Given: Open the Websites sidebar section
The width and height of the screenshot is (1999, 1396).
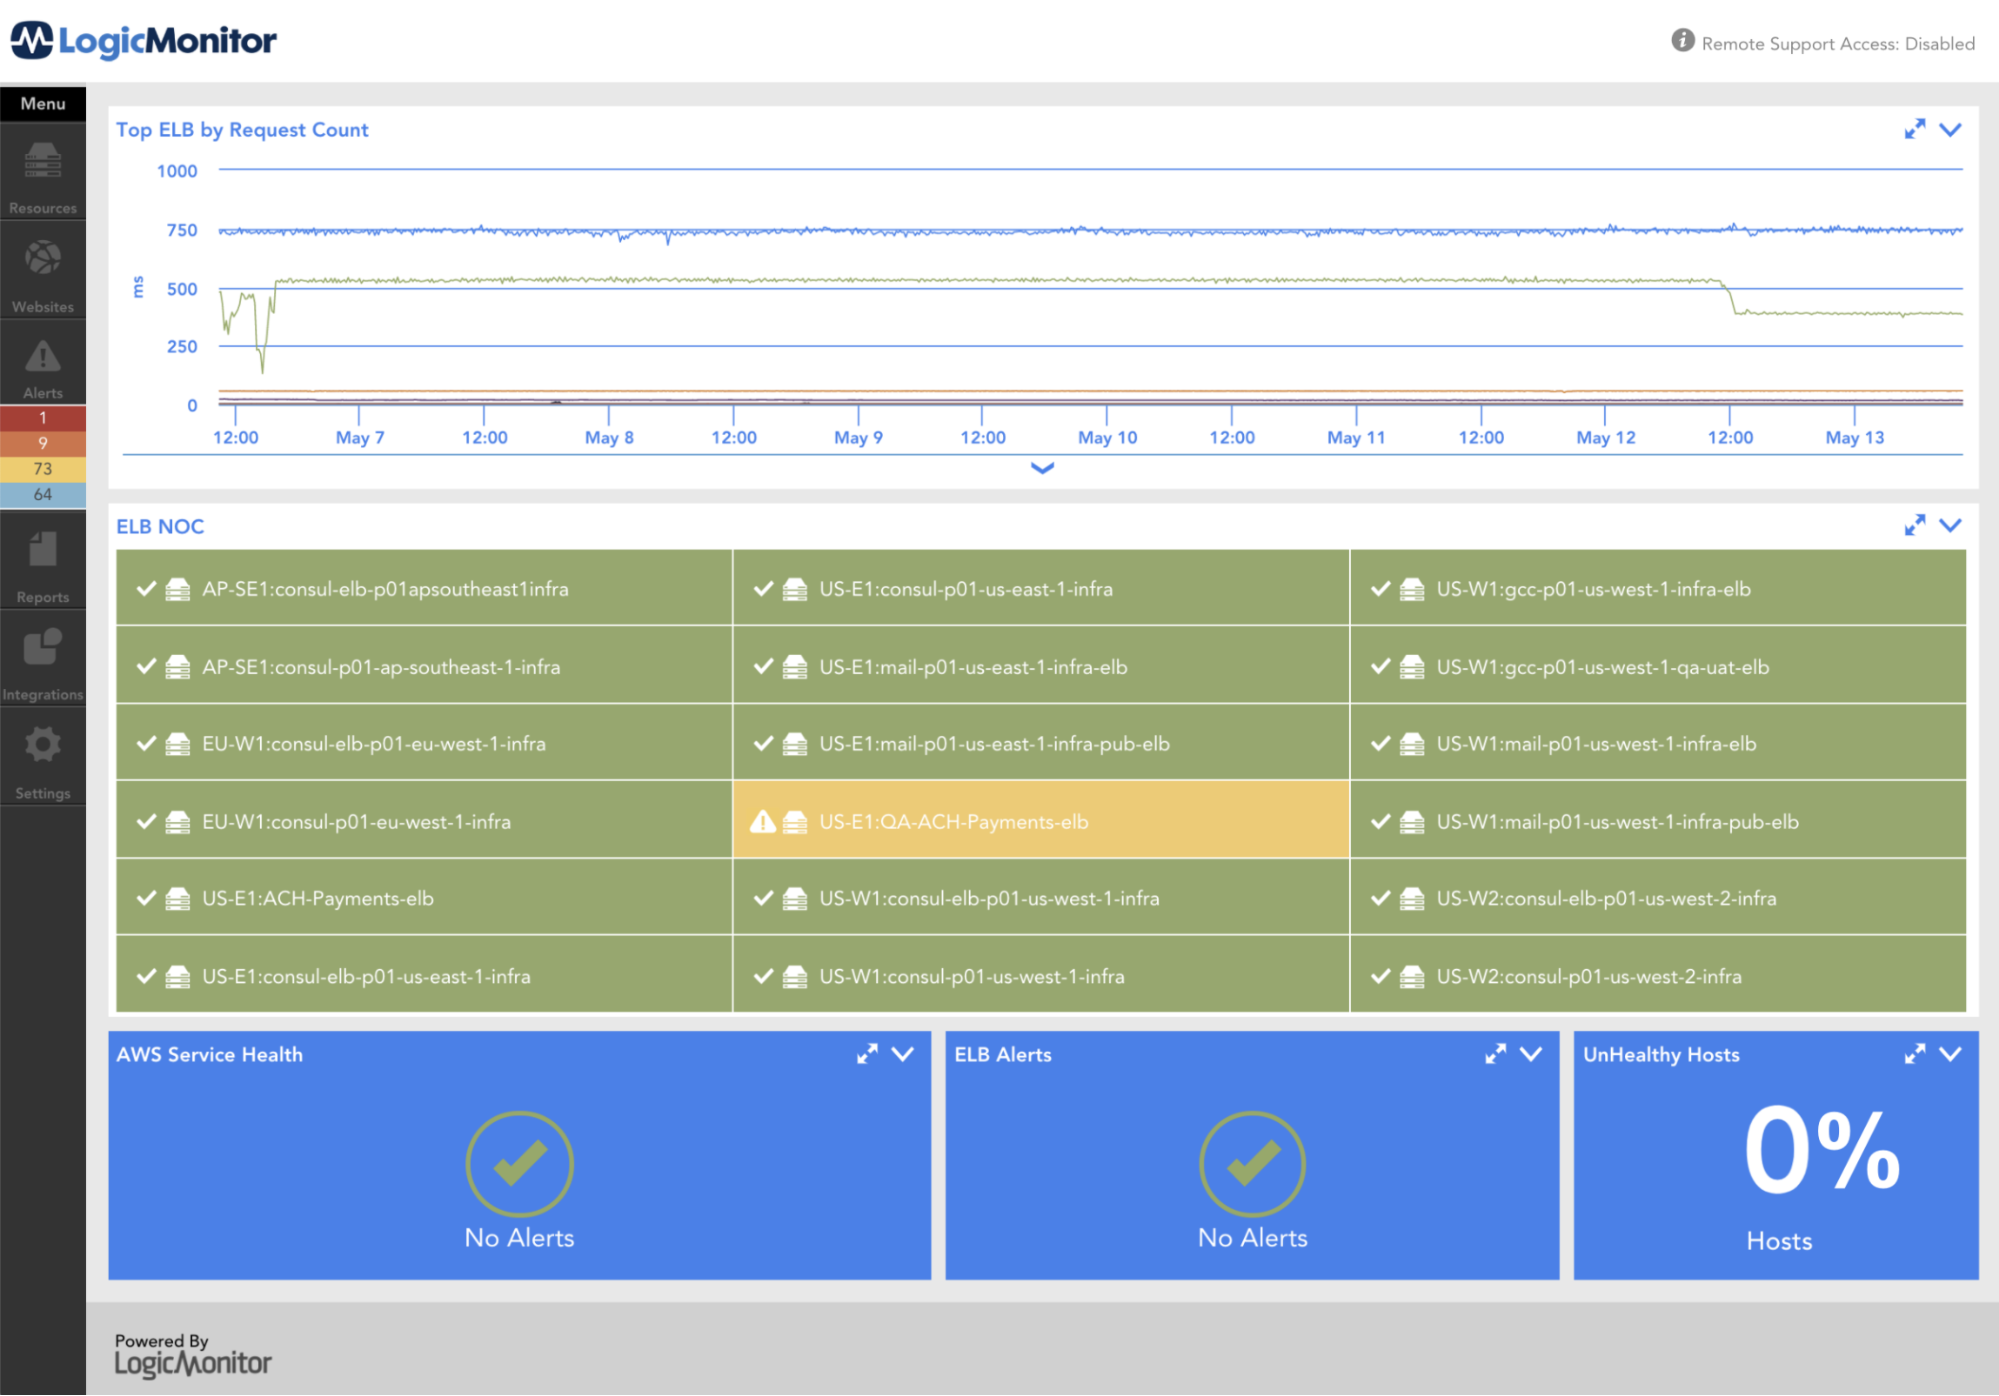Looking at the screenshot, I should [x=43, y=271].
